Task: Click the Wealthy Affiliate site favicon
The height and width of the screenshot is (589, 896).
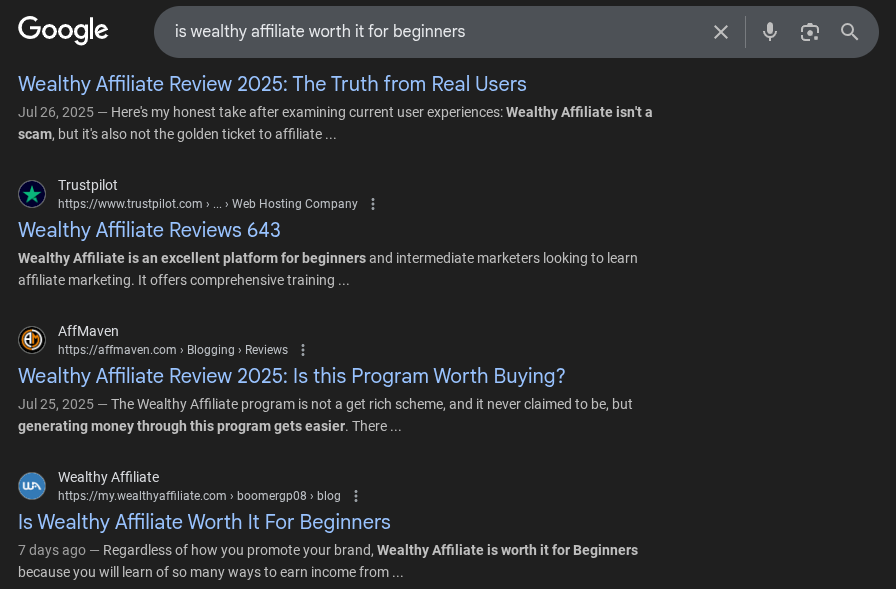Action: click(x=32, y=486)
